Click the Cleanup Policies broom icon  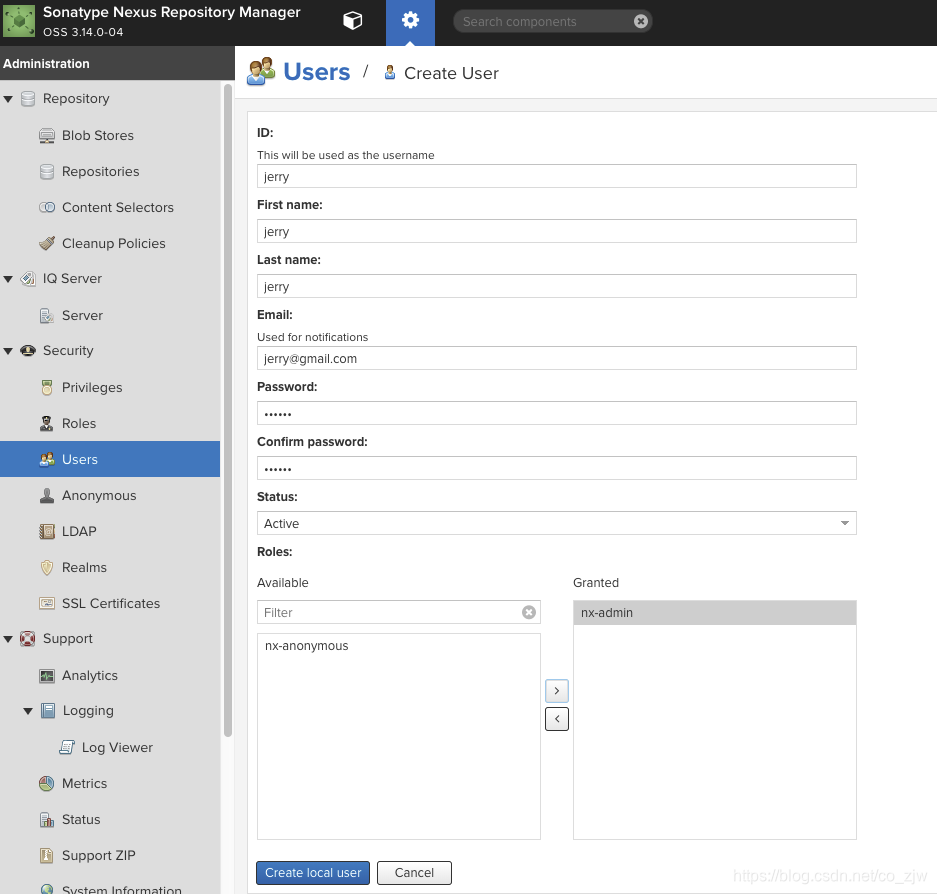[47, 243]
